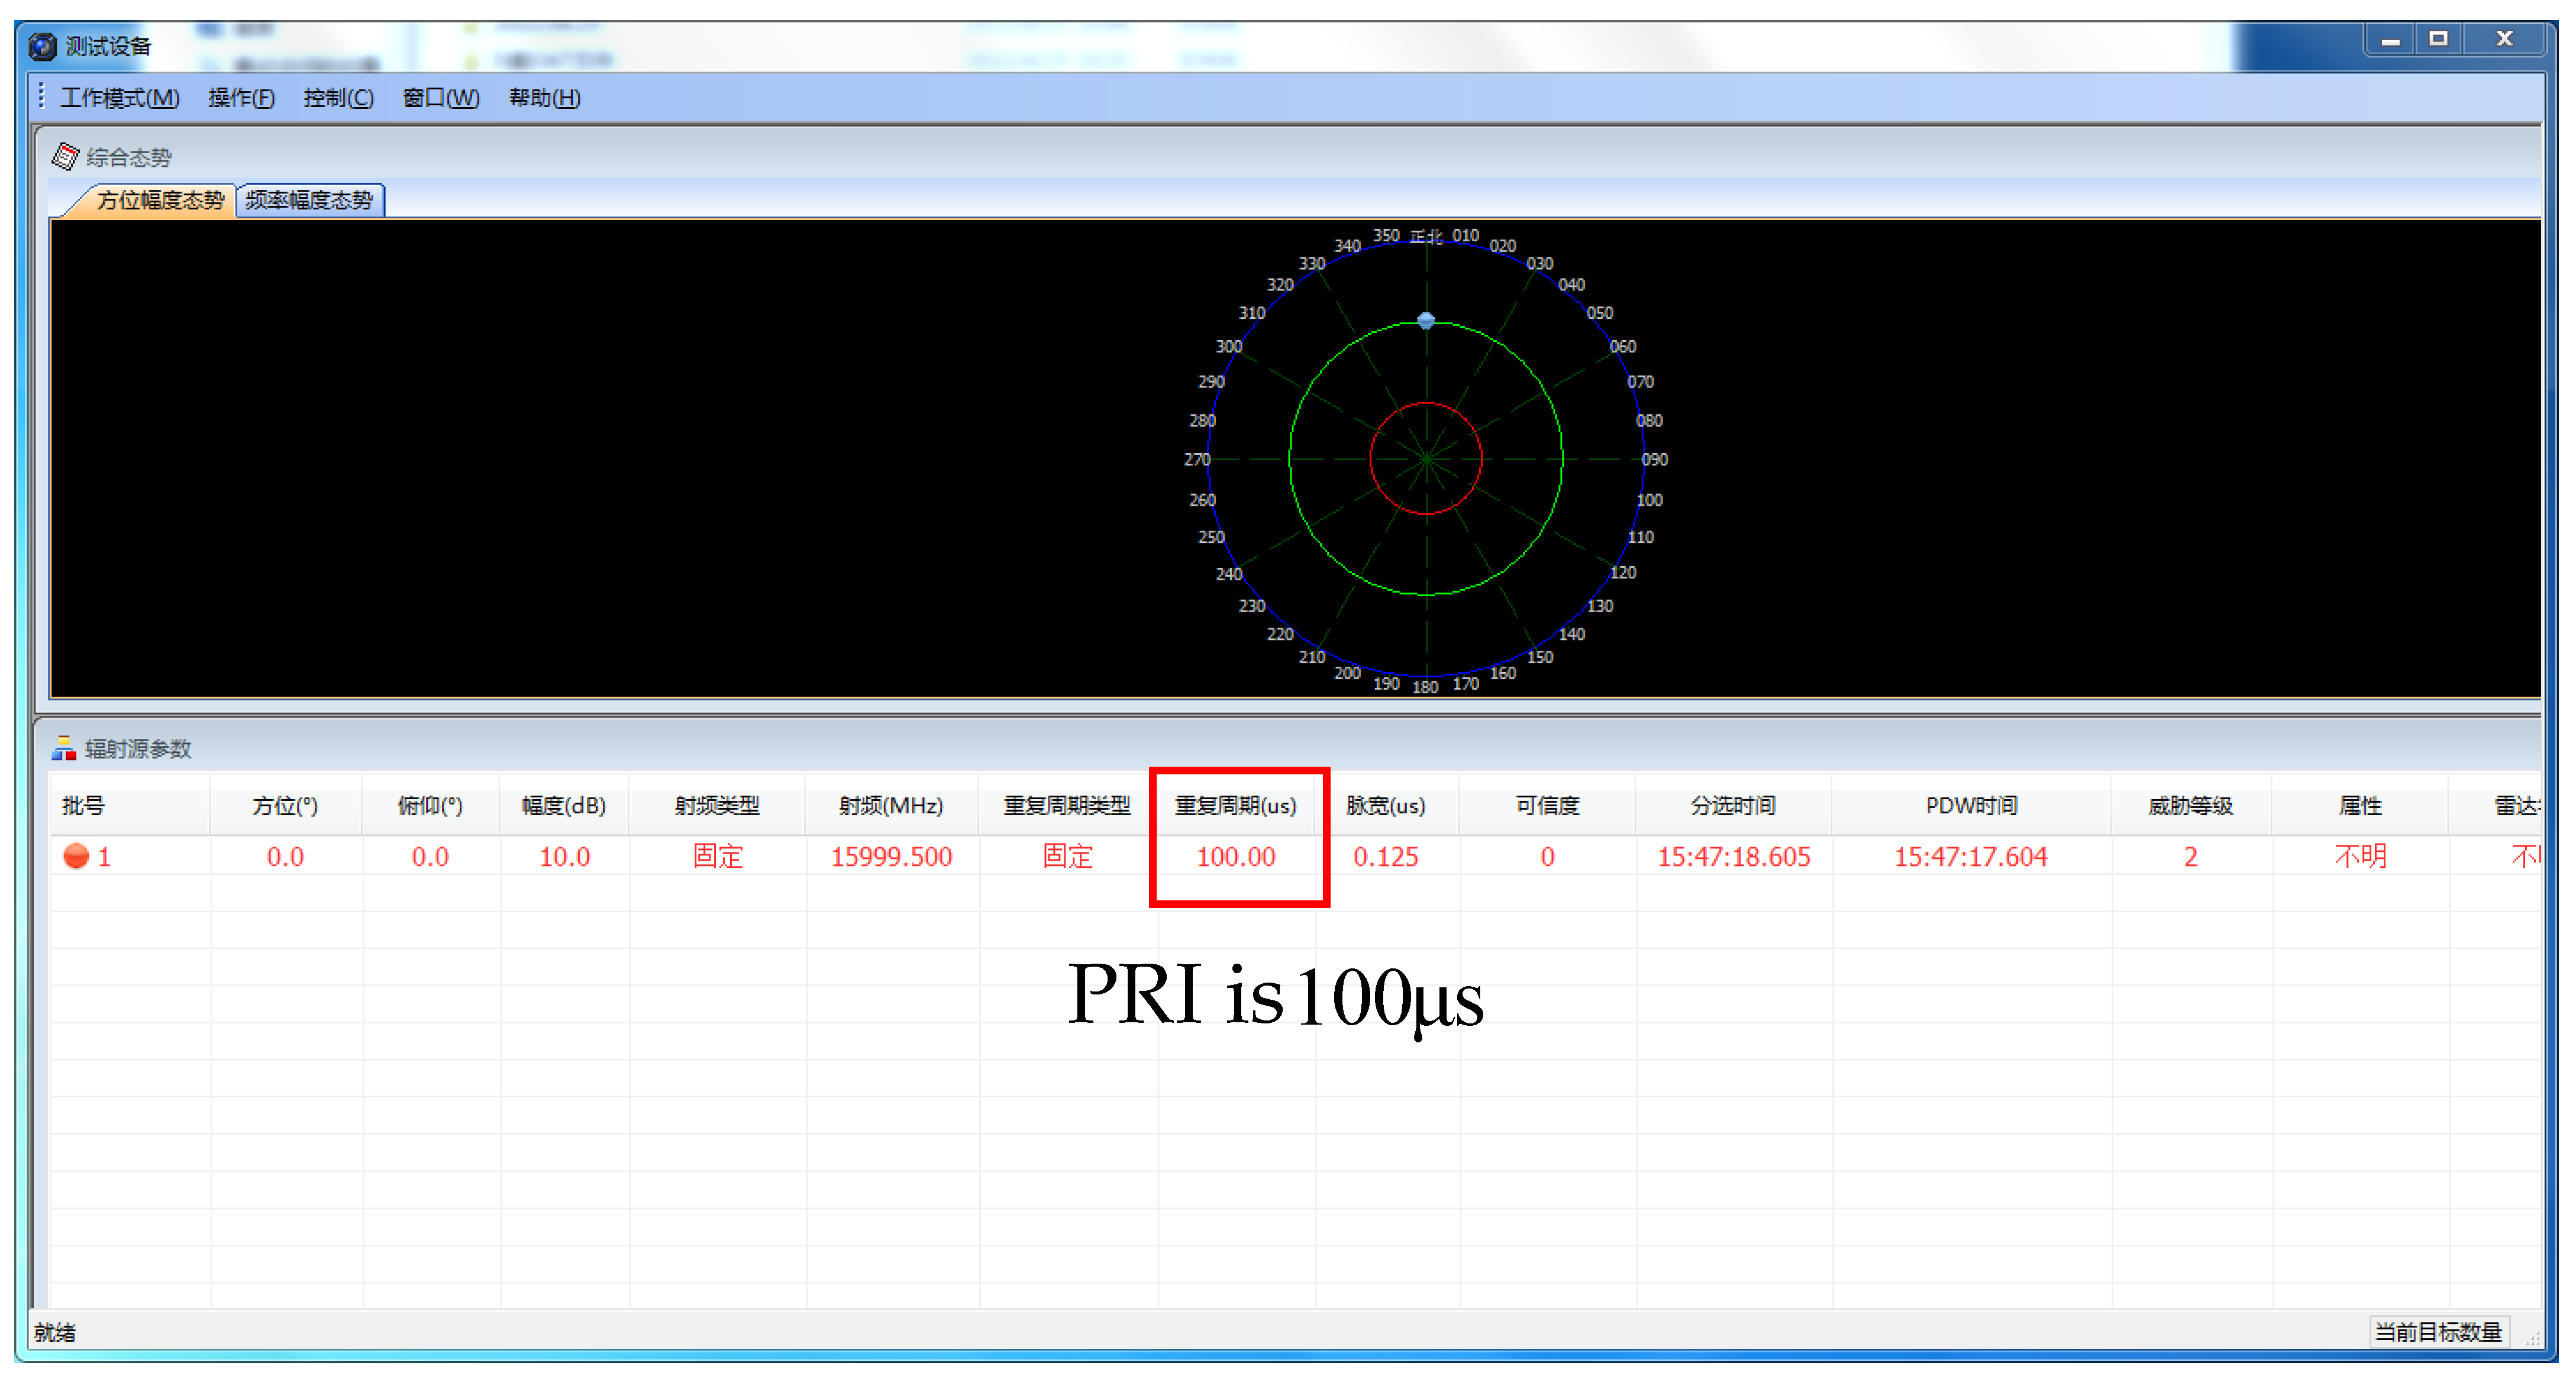The height and width of the screenshot is (1376, 2576).
Task: Click the 重复周期(us) column header
Action: (x=1236, y=805)
